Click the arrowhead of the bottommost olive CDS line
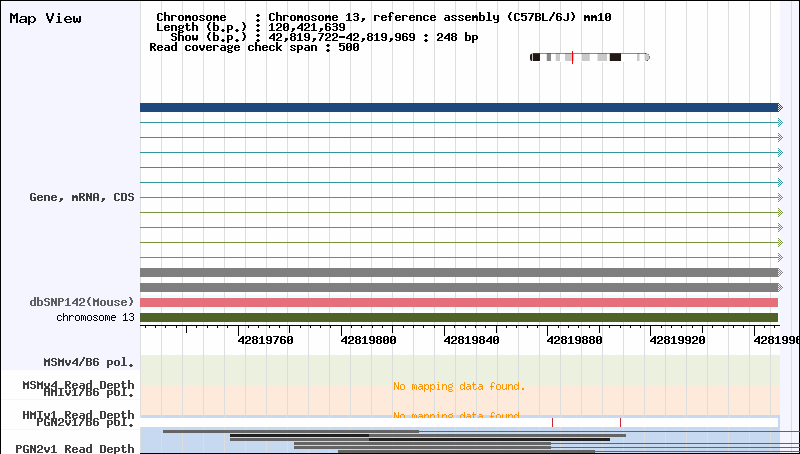800x454 pixels. point(780,257)
